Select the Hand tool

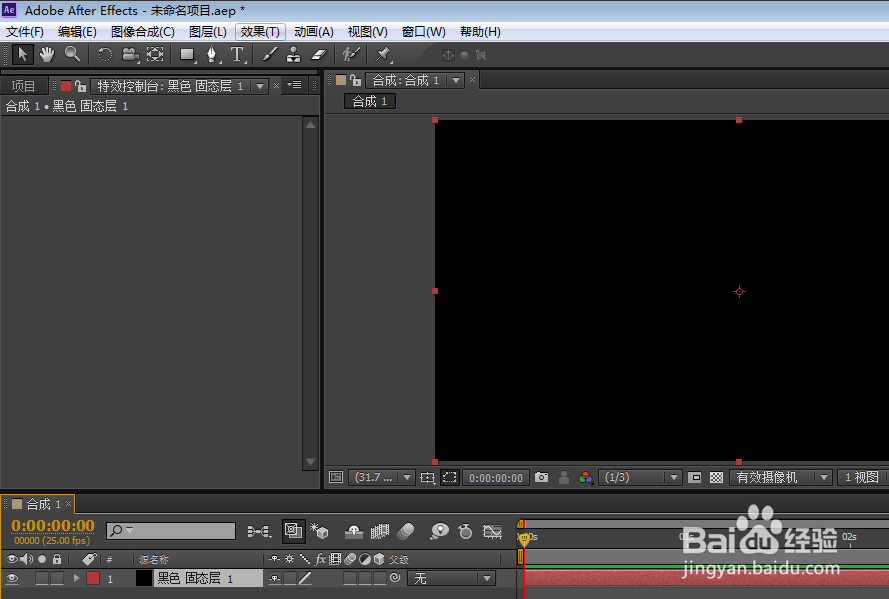click(46, 54)
